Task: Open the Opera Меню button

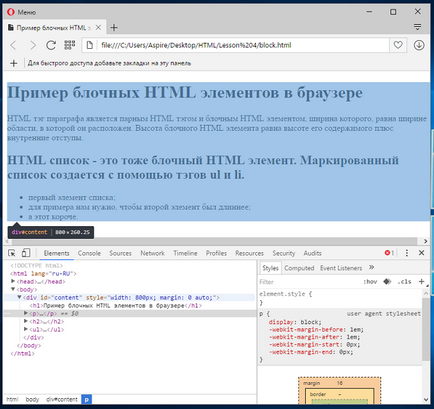Action: tap(21, 12)
